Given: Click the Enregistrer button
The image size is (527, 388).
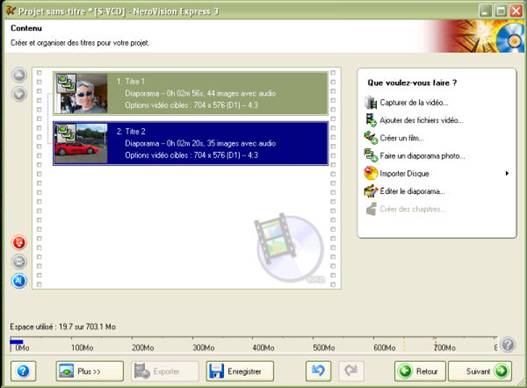Looking at the screenshot, I should point(240,371).
